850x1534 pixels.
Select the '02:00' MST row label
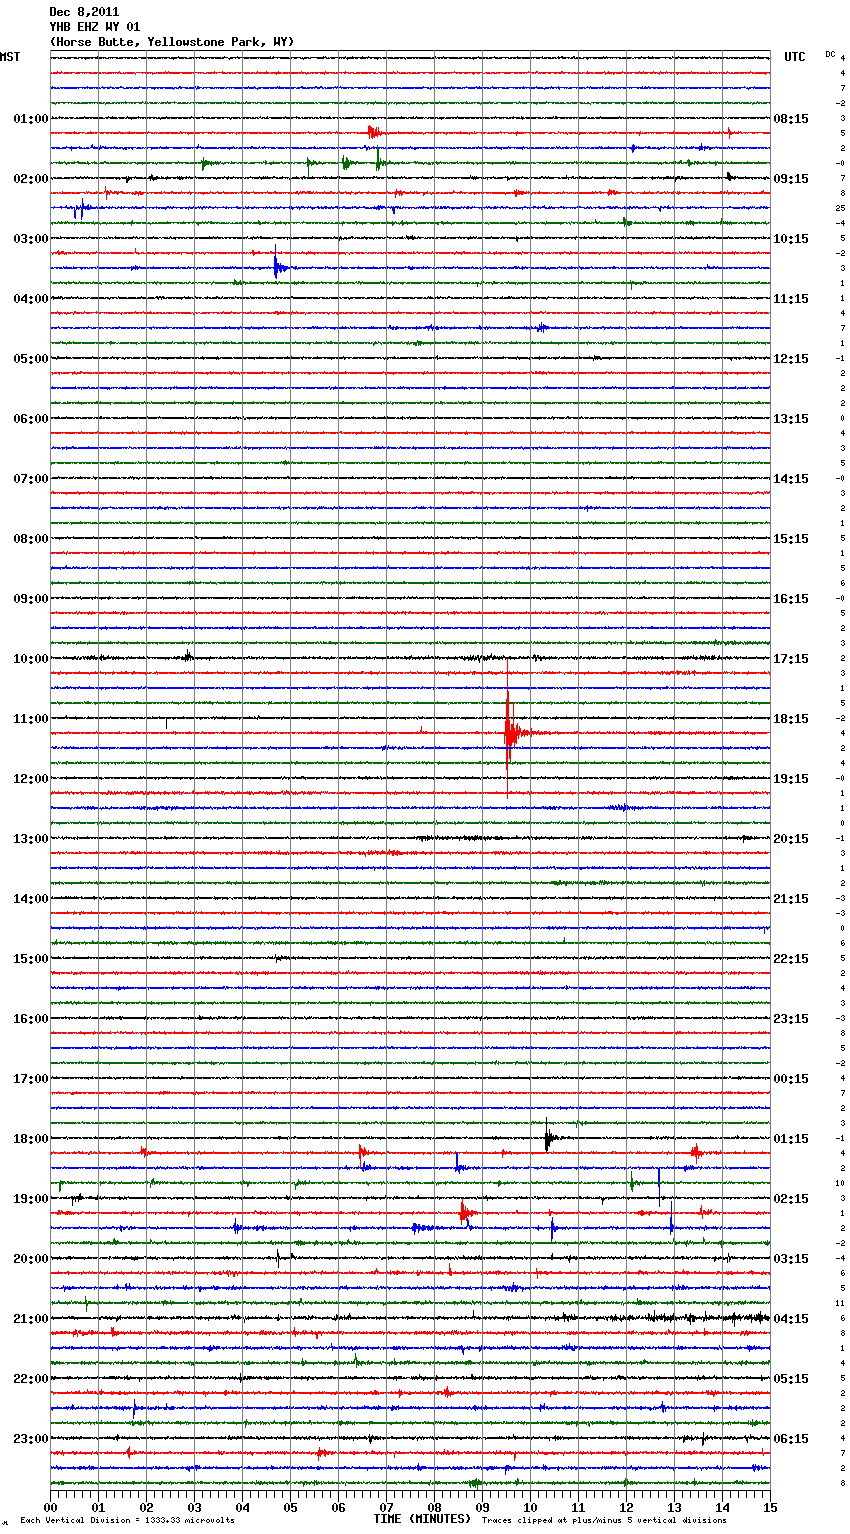coord(31,179)
